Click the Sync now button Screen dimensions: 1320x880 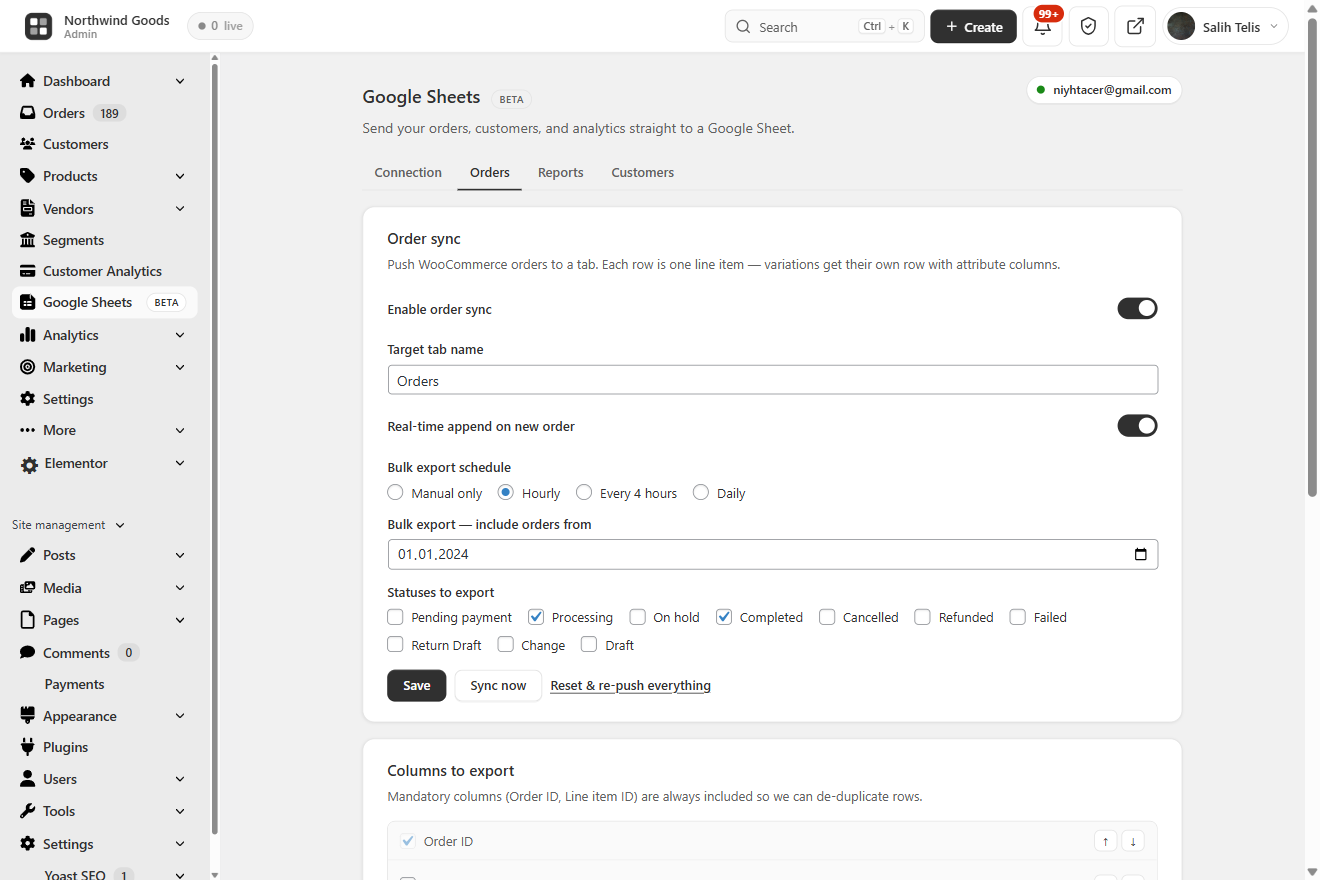click(498, 685)
